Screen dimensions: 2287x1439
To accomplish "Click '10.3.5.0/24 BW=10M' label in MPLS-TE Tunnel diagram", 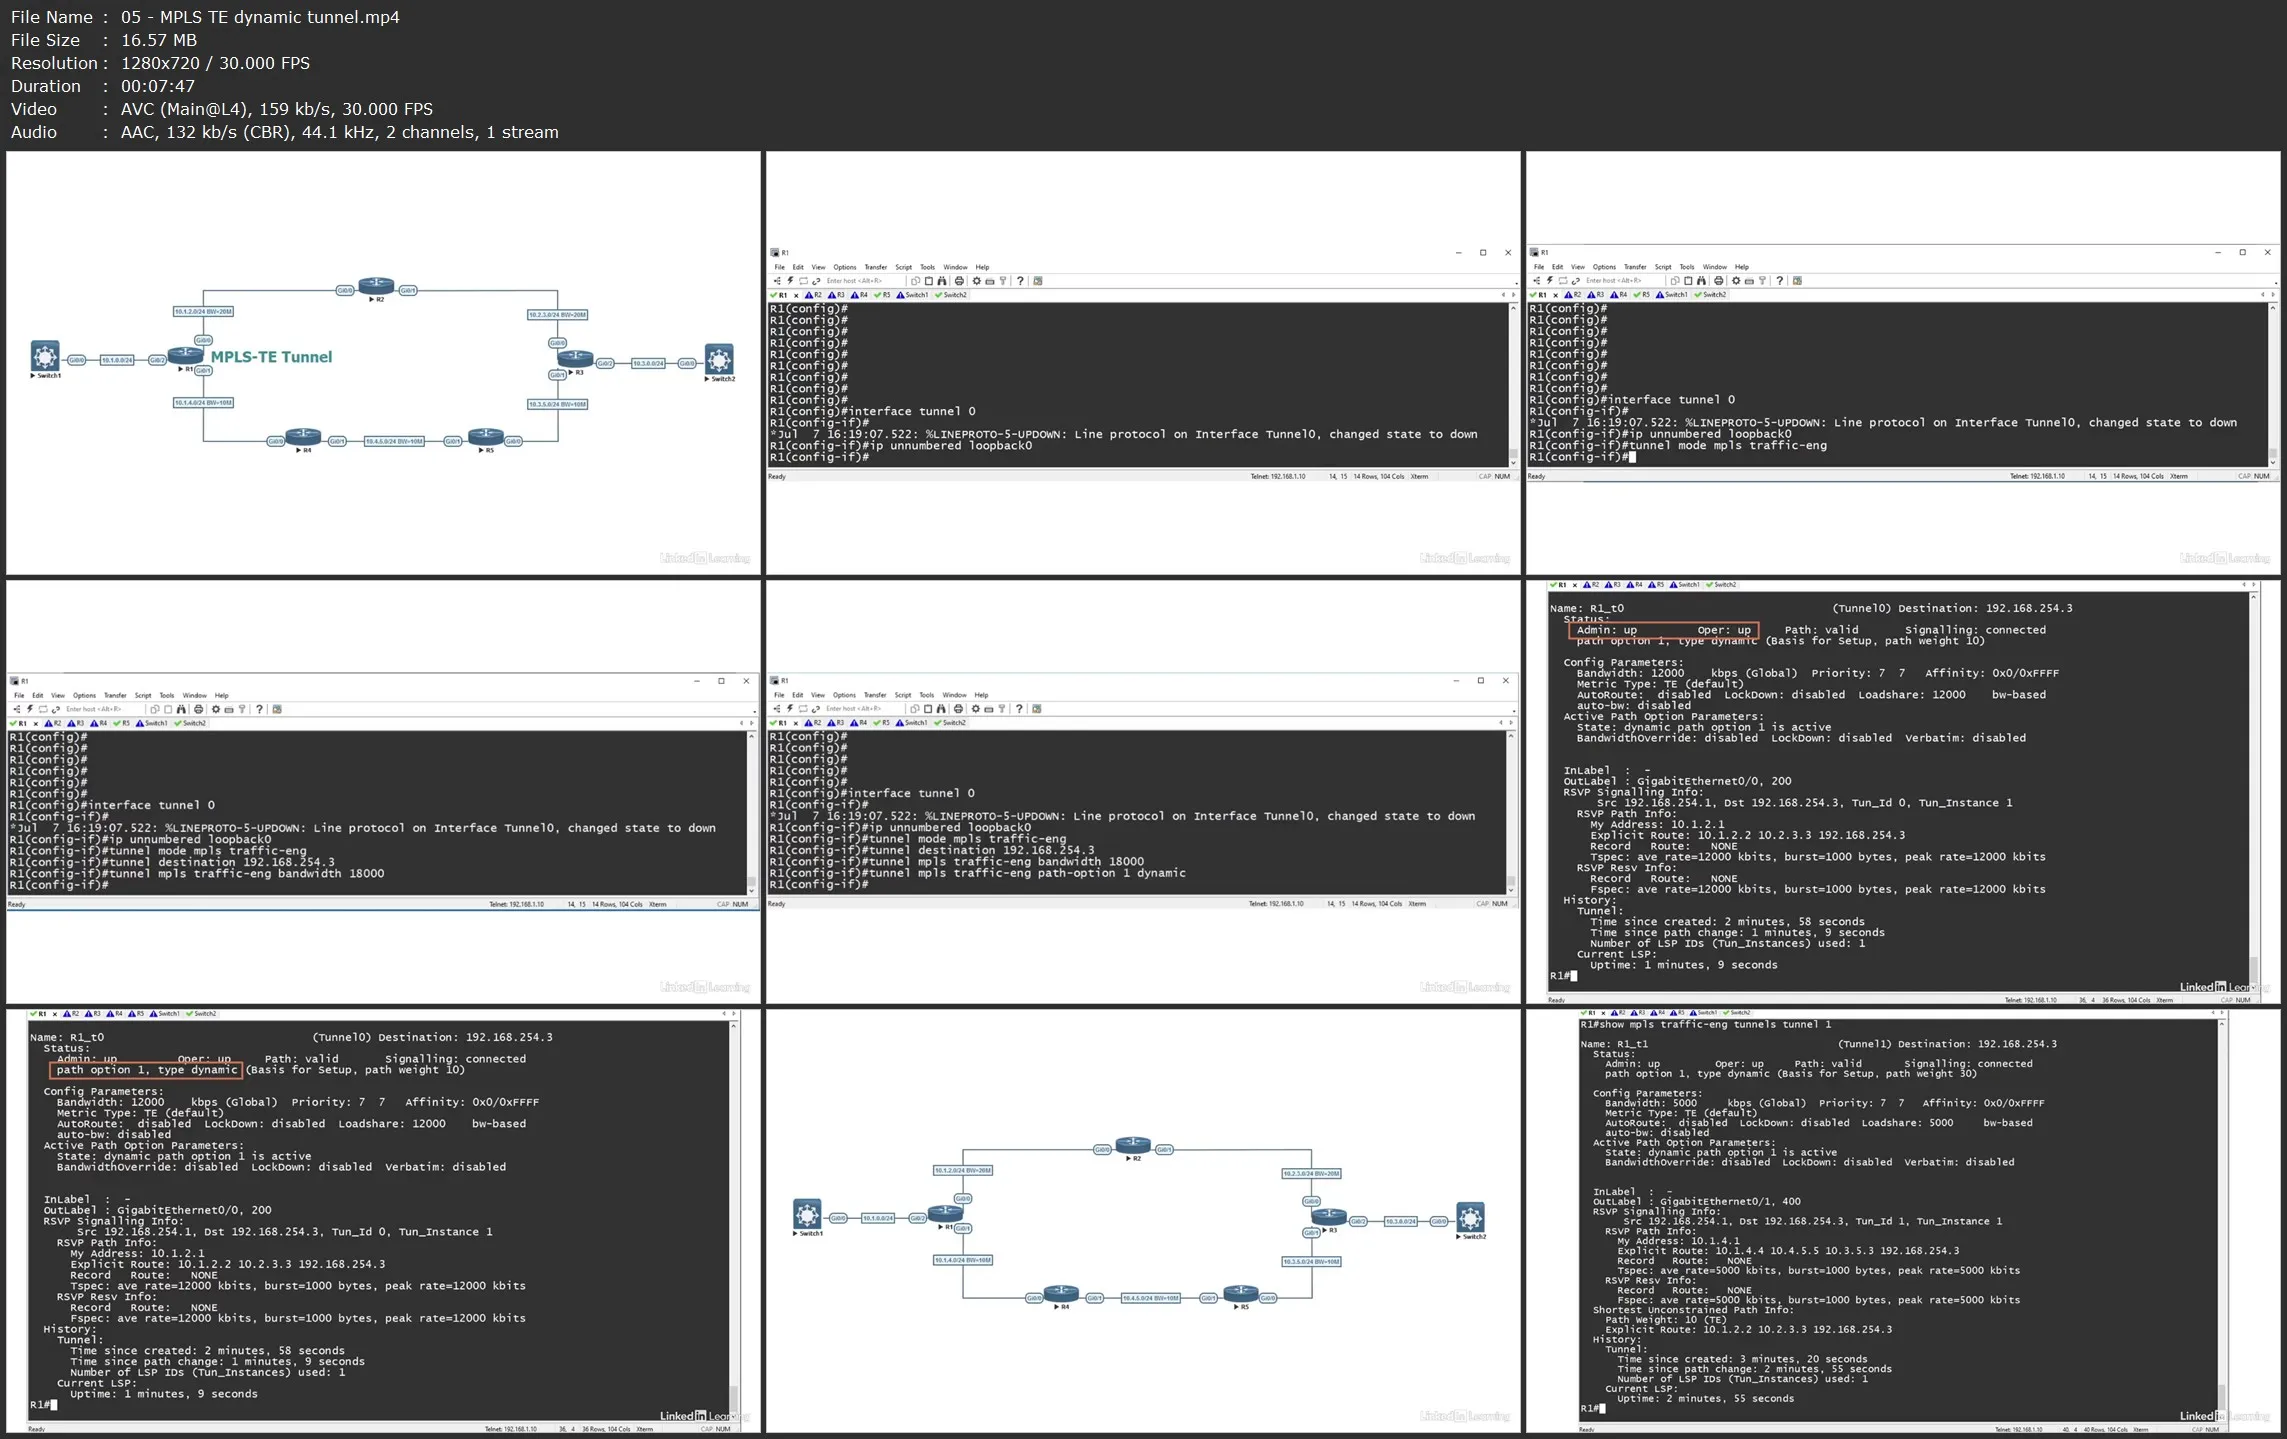I will pyautogui.click(x=557, y=404).
